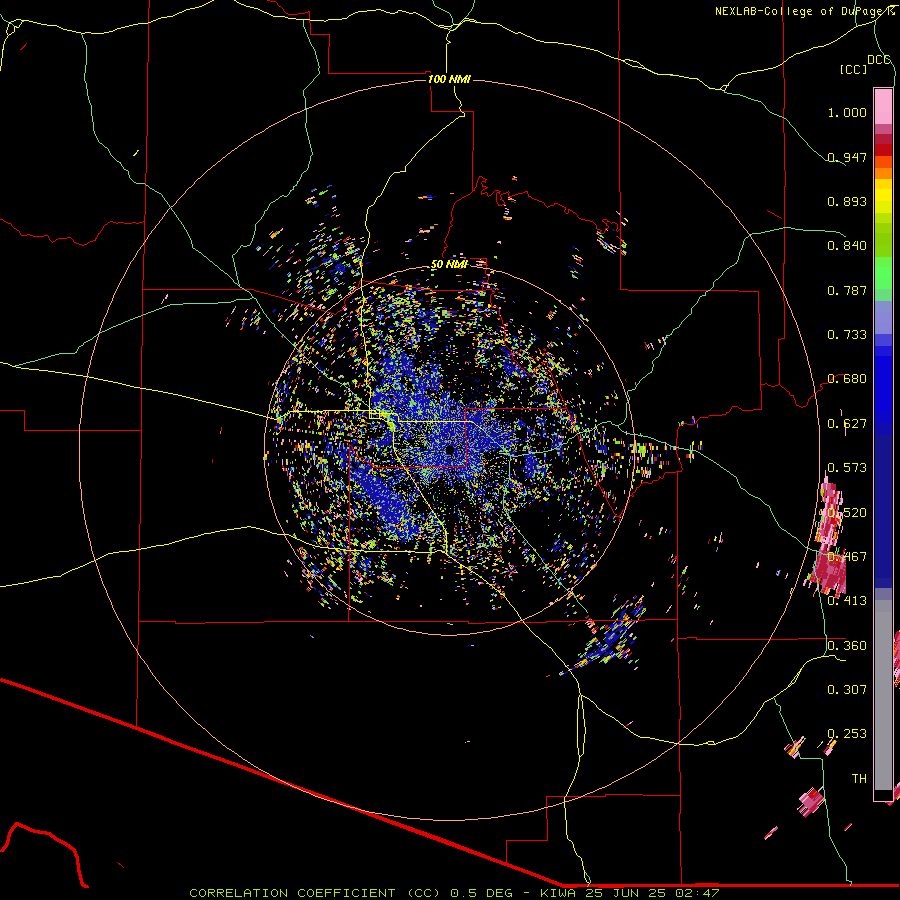Click the DCC product label
This screenshot has width=900, height=900.
pyautogui.click(x=878, y=60)
